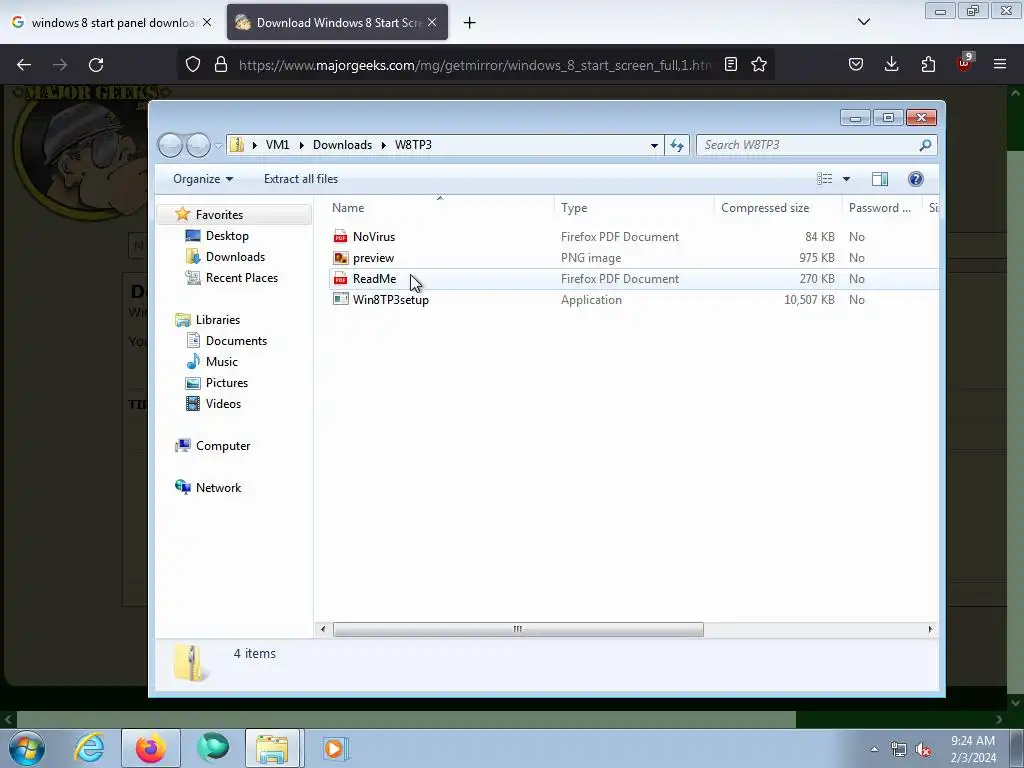1024x768 pixels.
Task: Open Explorer help icon
Action: (x=916, y=179)
